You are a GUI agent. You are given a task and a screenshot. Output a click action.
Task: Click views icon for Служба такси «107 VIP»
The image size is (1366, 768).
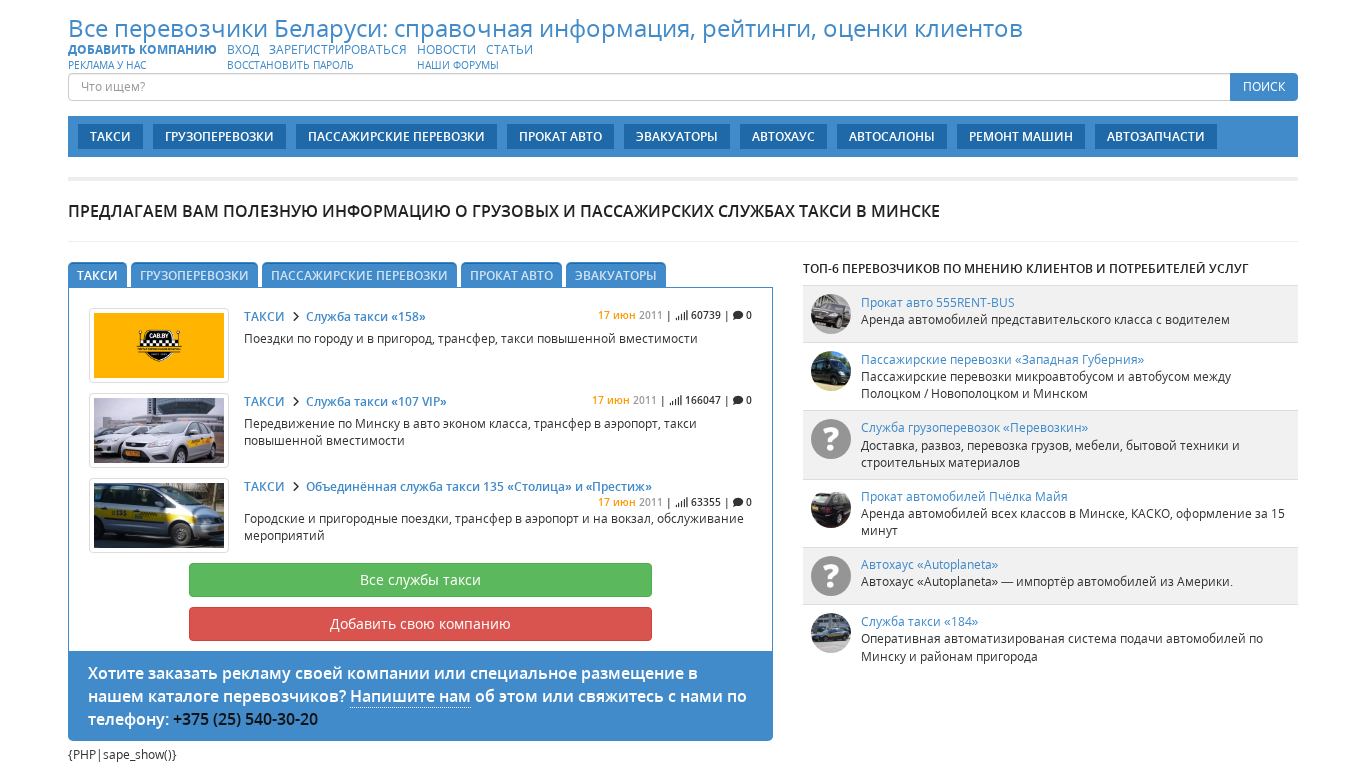point(676,400)
